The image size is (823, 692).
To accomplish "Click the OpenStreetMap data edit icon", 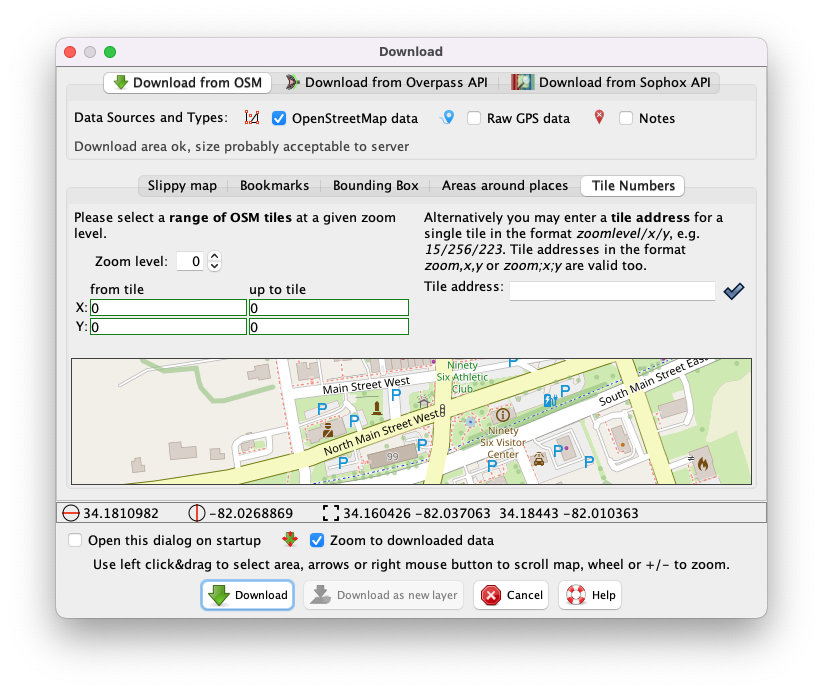I will (253, 118).
